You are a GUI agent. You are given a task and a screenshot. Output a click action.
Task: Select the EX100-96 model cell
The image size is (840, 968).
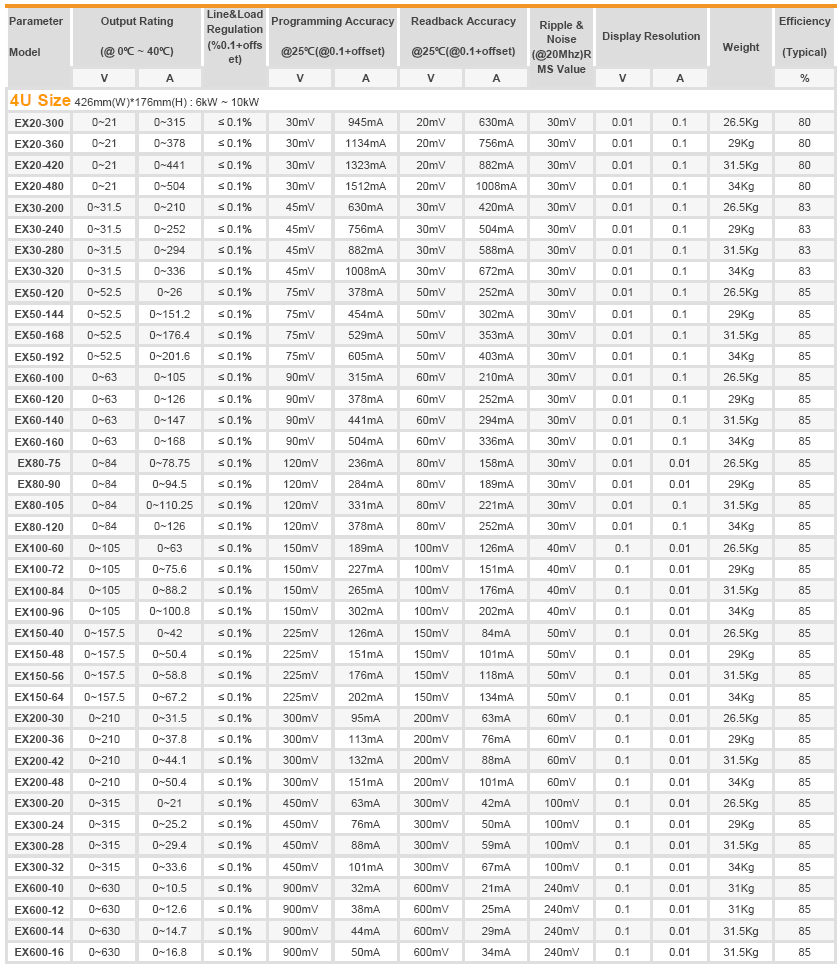[x=39, y=612]
